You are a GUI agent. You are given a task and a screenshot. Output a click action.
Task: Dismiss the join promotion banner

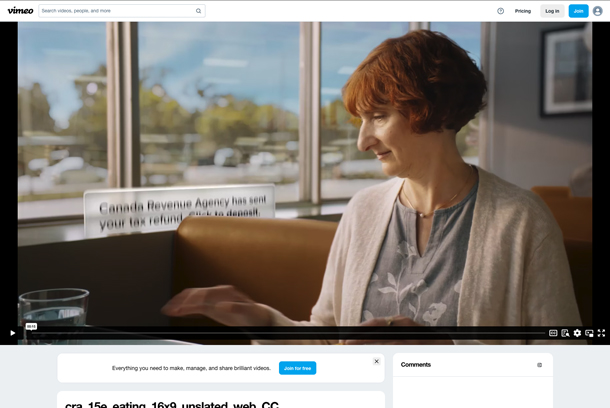(x=377, y=361)
